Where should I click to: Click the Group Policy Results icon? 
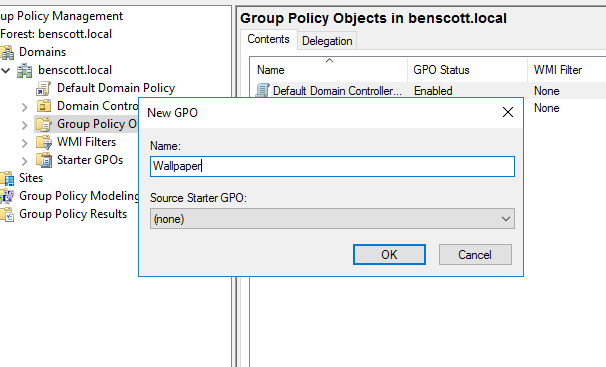[x=7, y=214]
